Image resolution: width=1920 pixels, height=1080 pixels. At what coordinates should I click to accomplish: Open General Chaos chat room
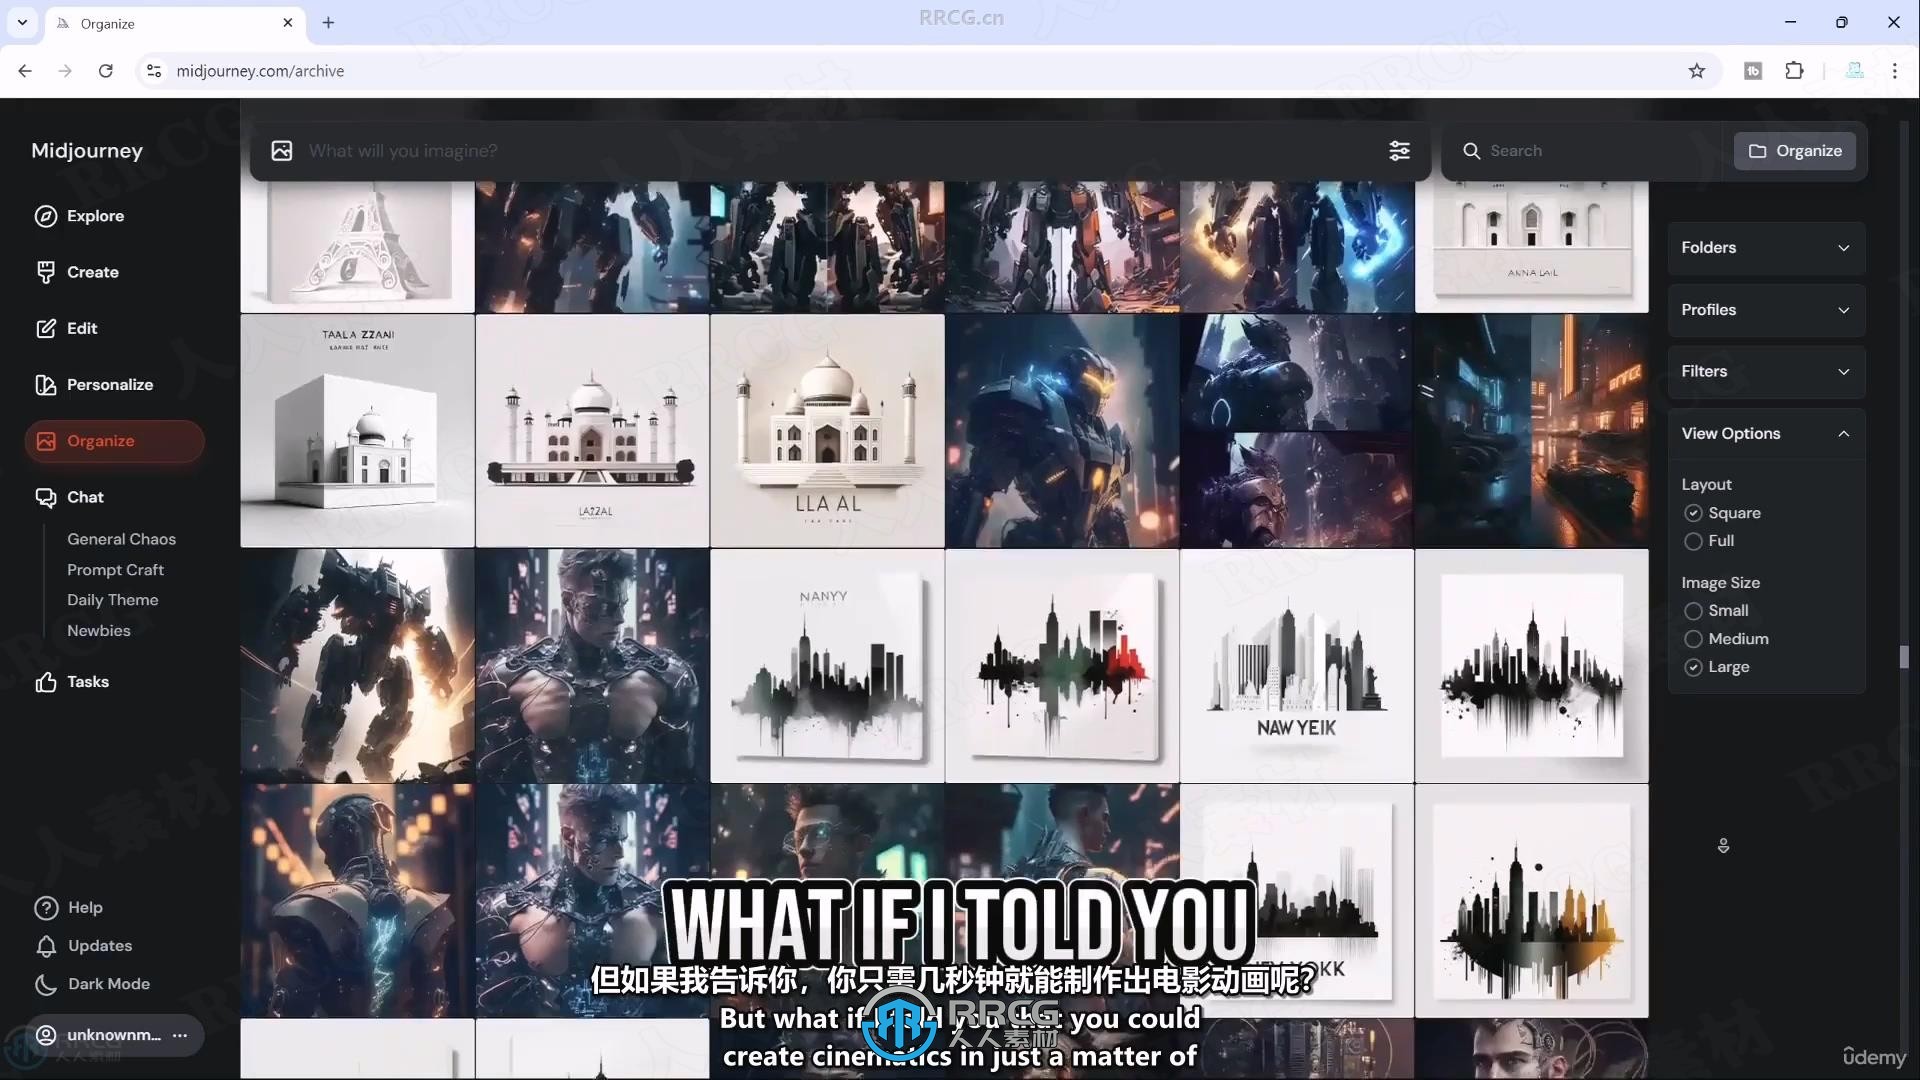121,539
